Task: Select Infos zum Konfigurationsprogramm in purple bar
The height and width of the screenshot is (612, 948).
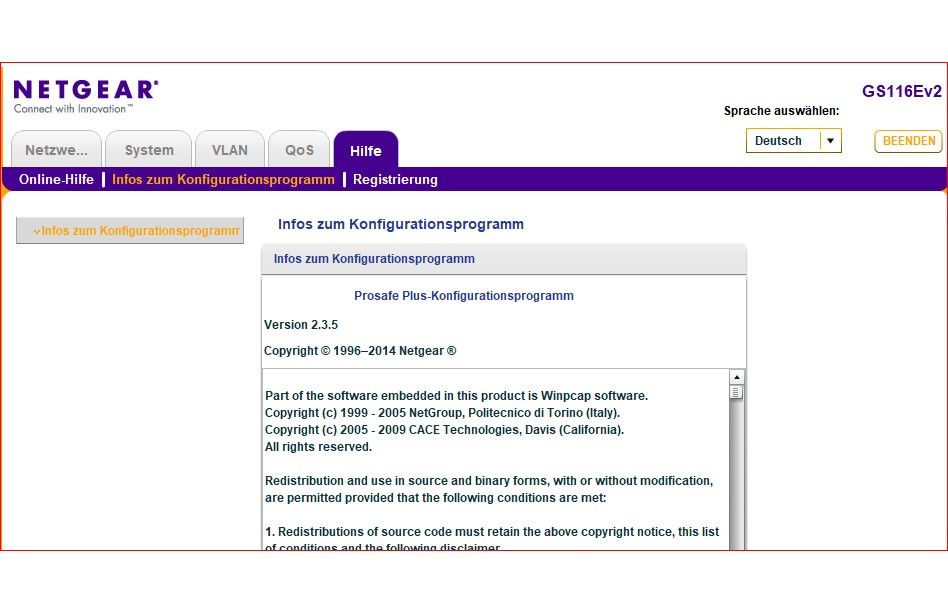Action: click(223, 180)
